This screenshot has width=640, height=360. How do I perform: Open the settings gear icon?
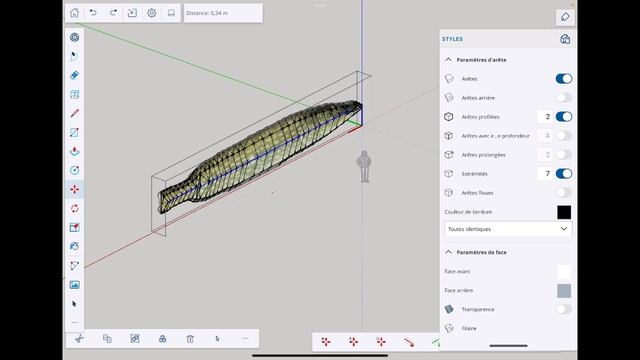click(x=152, y=13)
